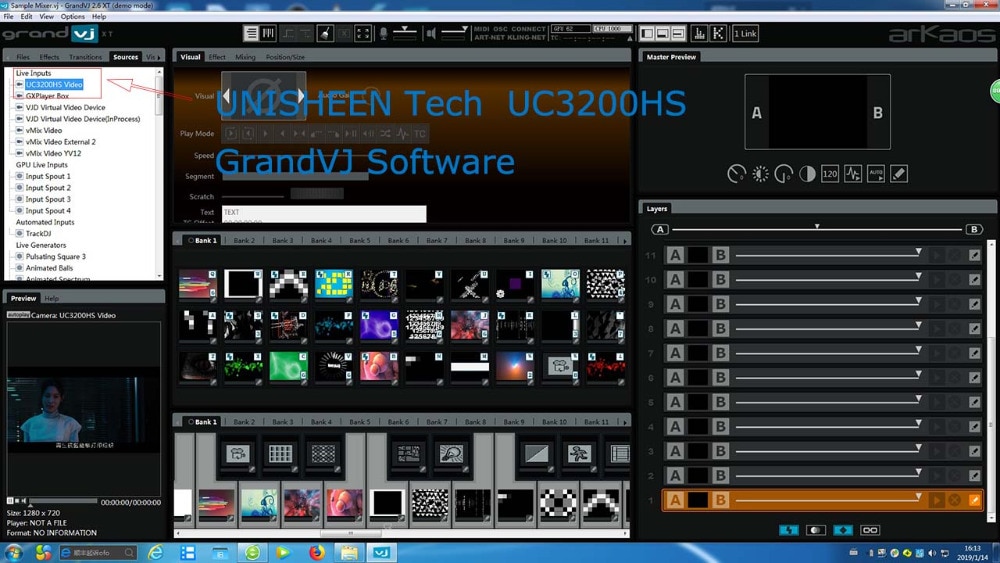Image resolution: width=1000 pixels, height=563 pixels.
Task: Enable the 1 Link toggle in toolbar
Action: 745,33
